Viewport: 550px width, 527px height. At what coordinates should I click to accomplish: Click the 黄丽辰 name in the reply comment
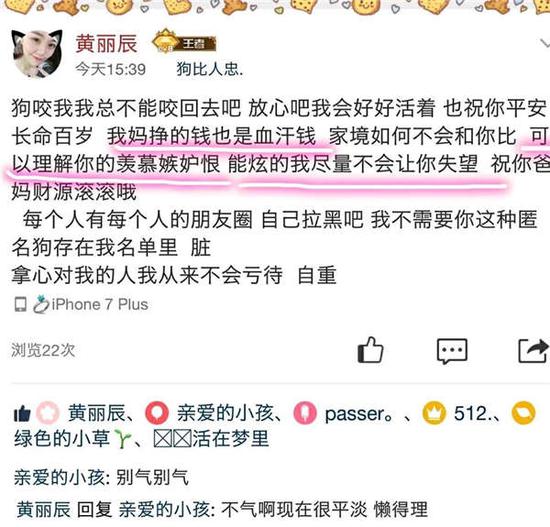(x=43, y=509)
